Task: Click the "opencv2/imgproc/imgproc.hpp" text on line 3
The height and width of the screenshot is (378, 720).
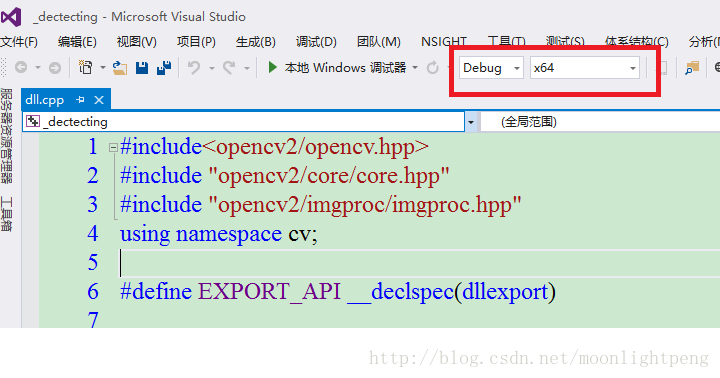Action: (365, 205)
